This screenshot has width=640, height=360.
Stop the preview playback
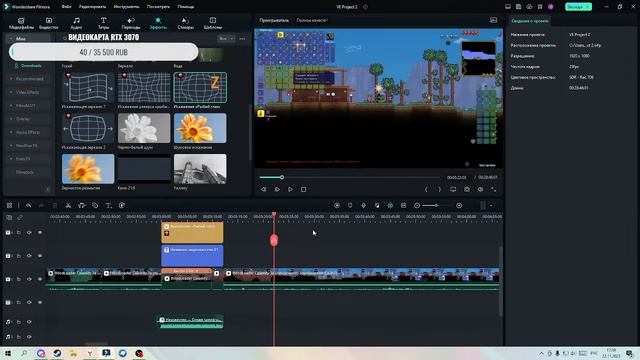pyautogui.click(x=303, y=189)
